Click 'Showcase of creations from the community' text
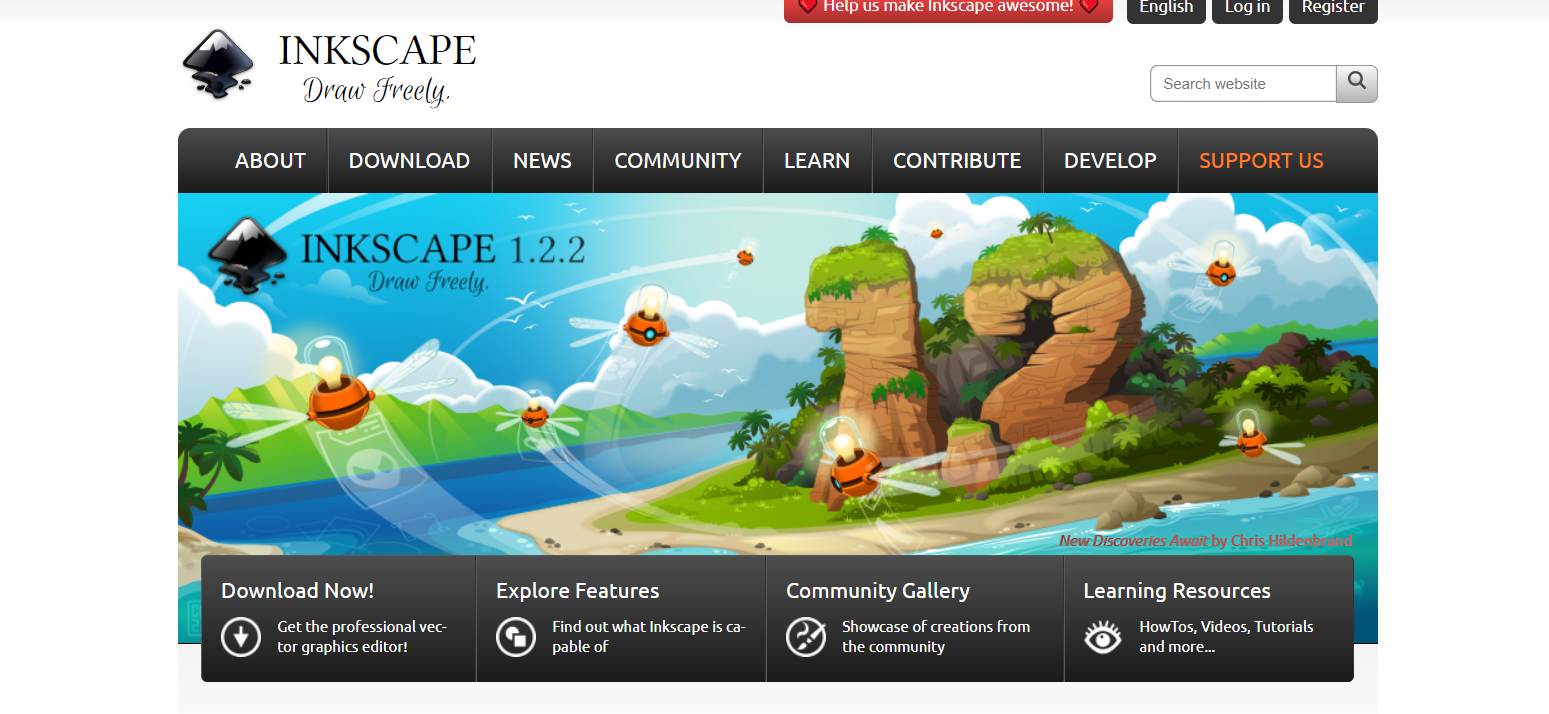 (936, 637)
